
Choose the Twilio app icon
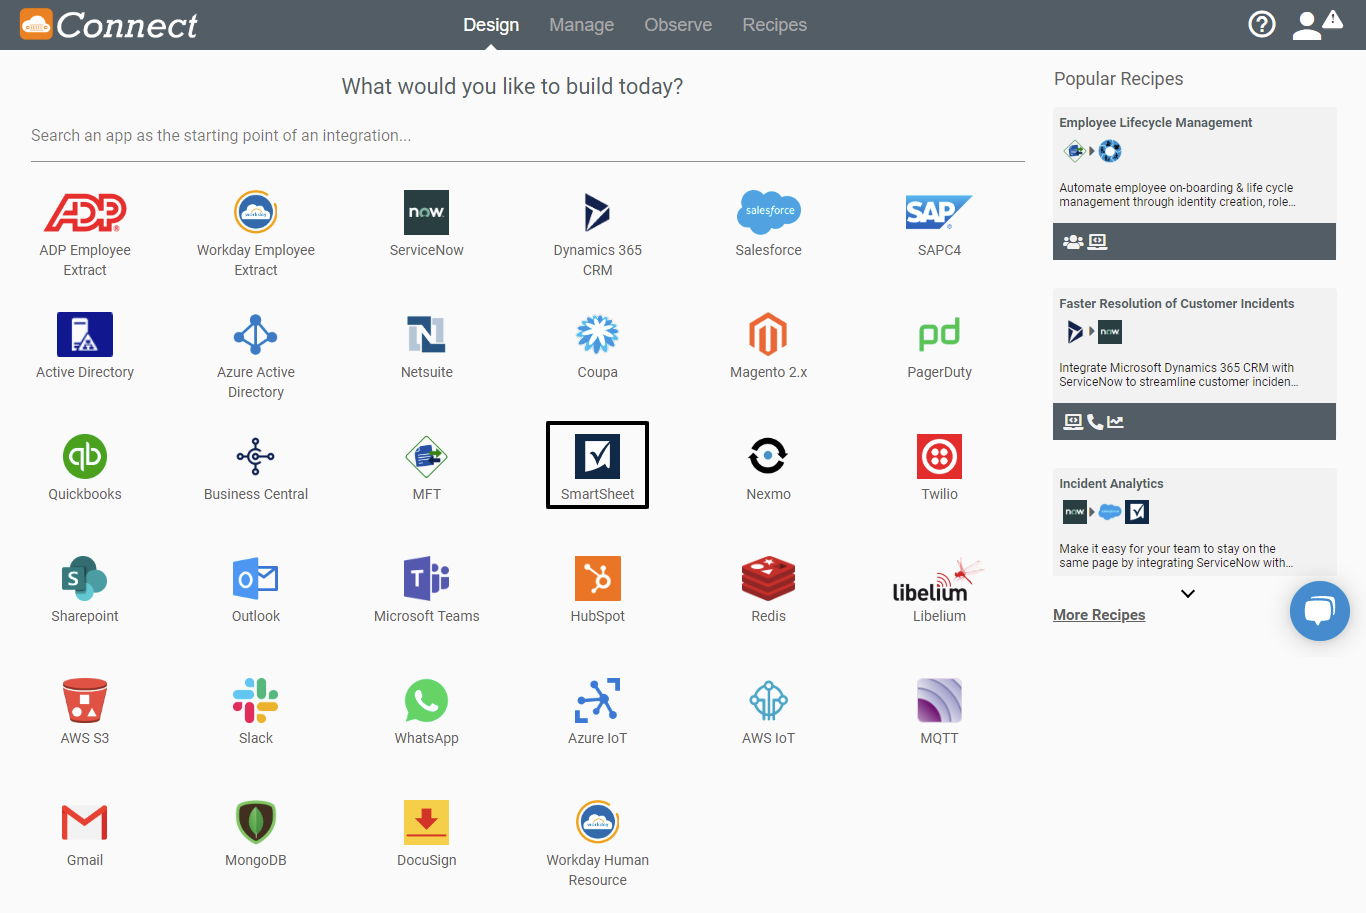[939, 456]
